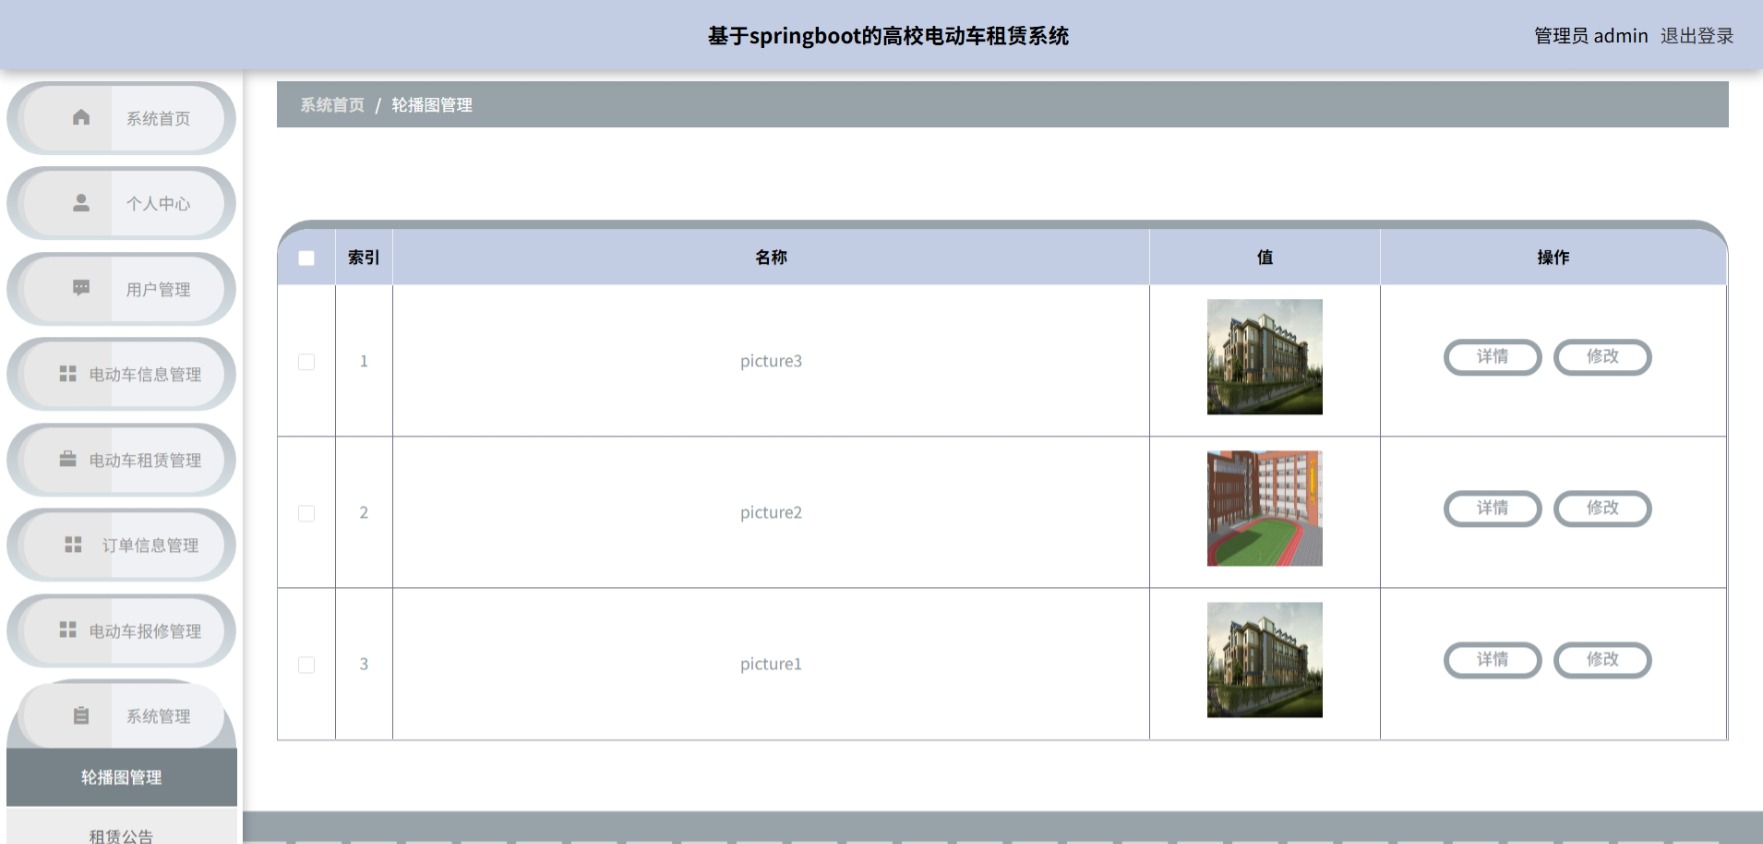Click 详情 button for picture1

tap(1492, 660)
